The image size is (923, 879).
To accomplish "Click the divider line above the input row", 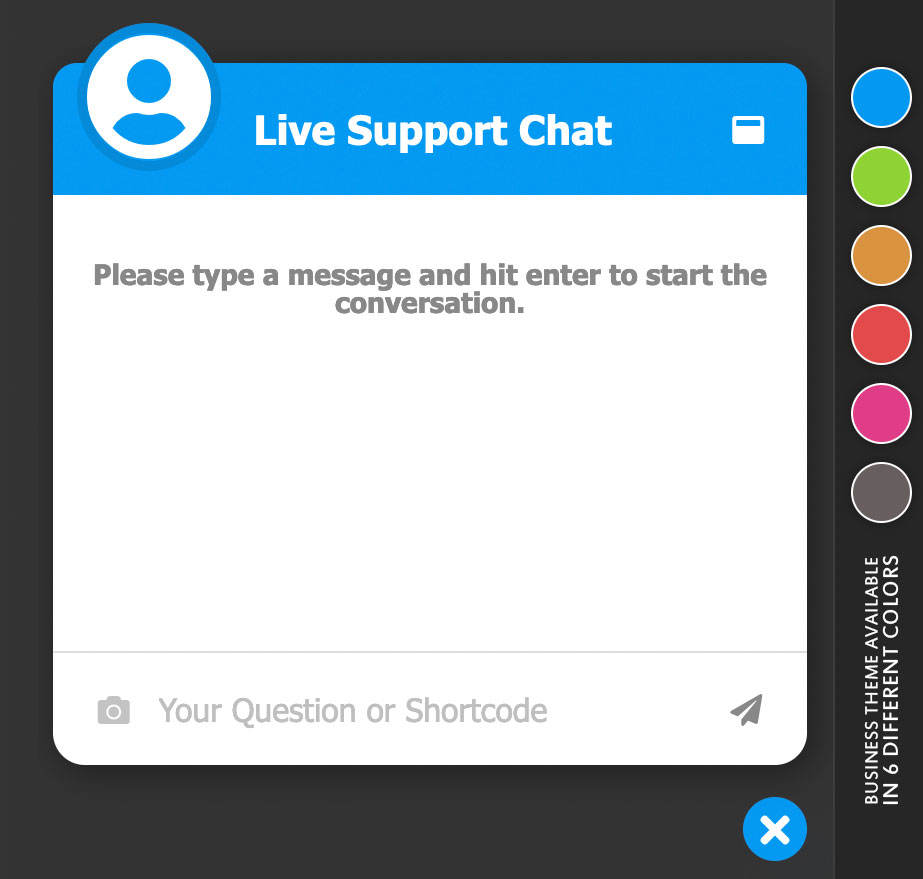I will [x=430, y=652].
